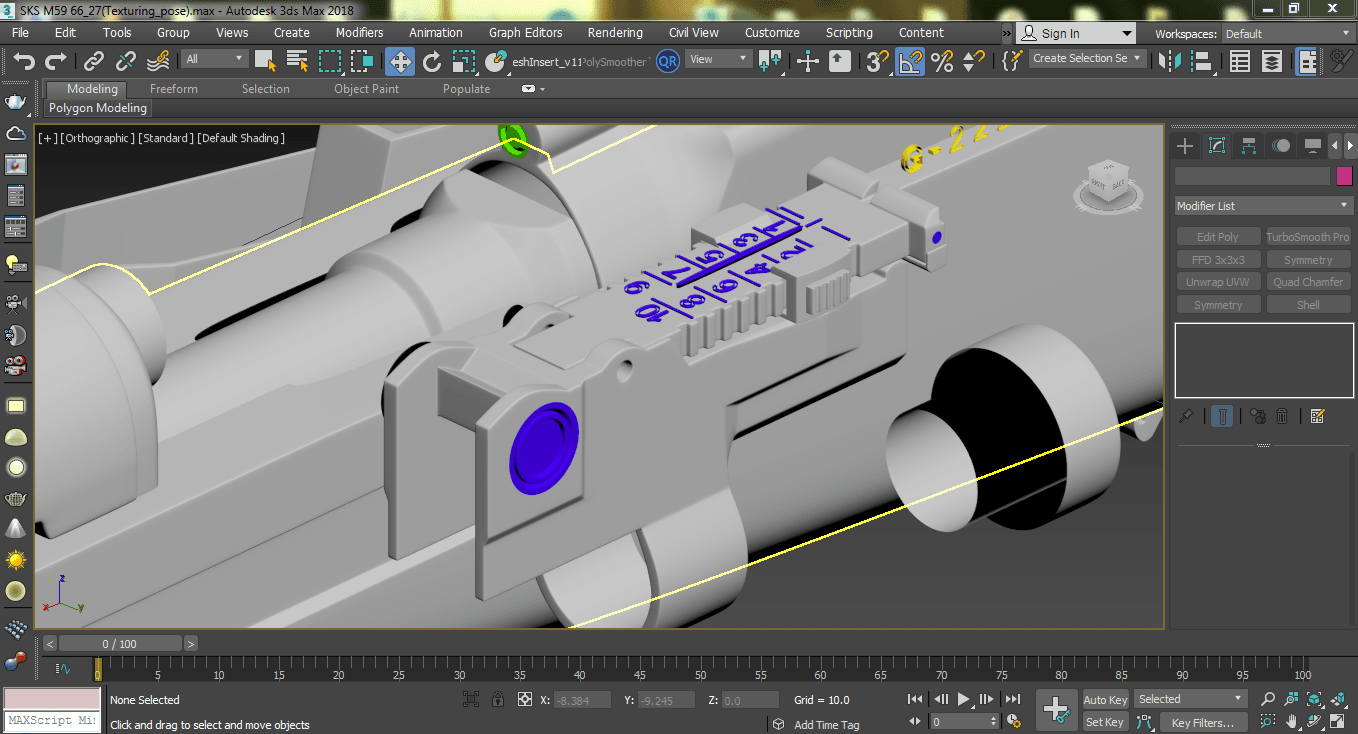
Task: Click the Play Animation button
Action: tap(964, 699)
